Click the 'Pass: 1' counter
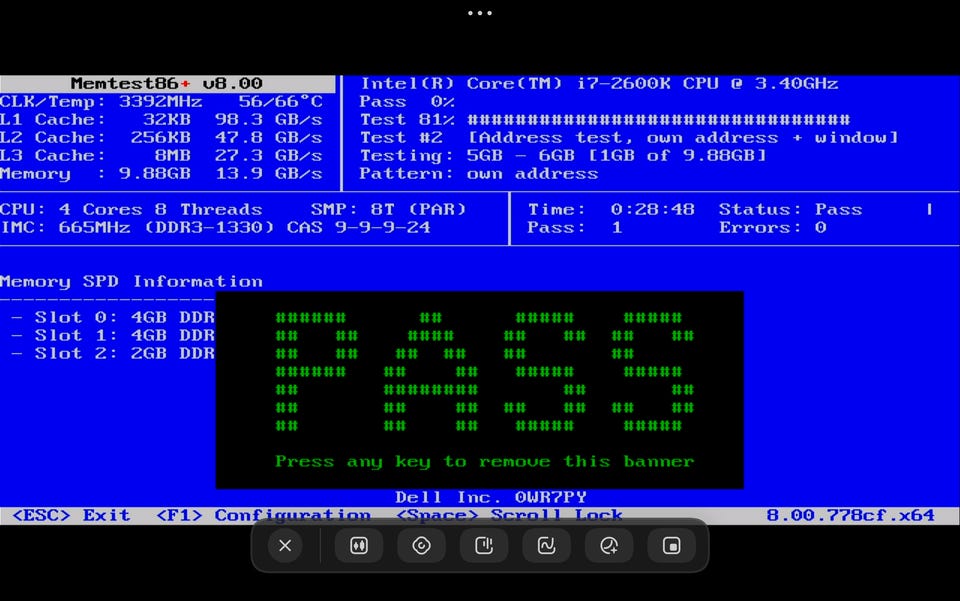The height and width of the screenshot is (601, 960). [x=575, y=228]
